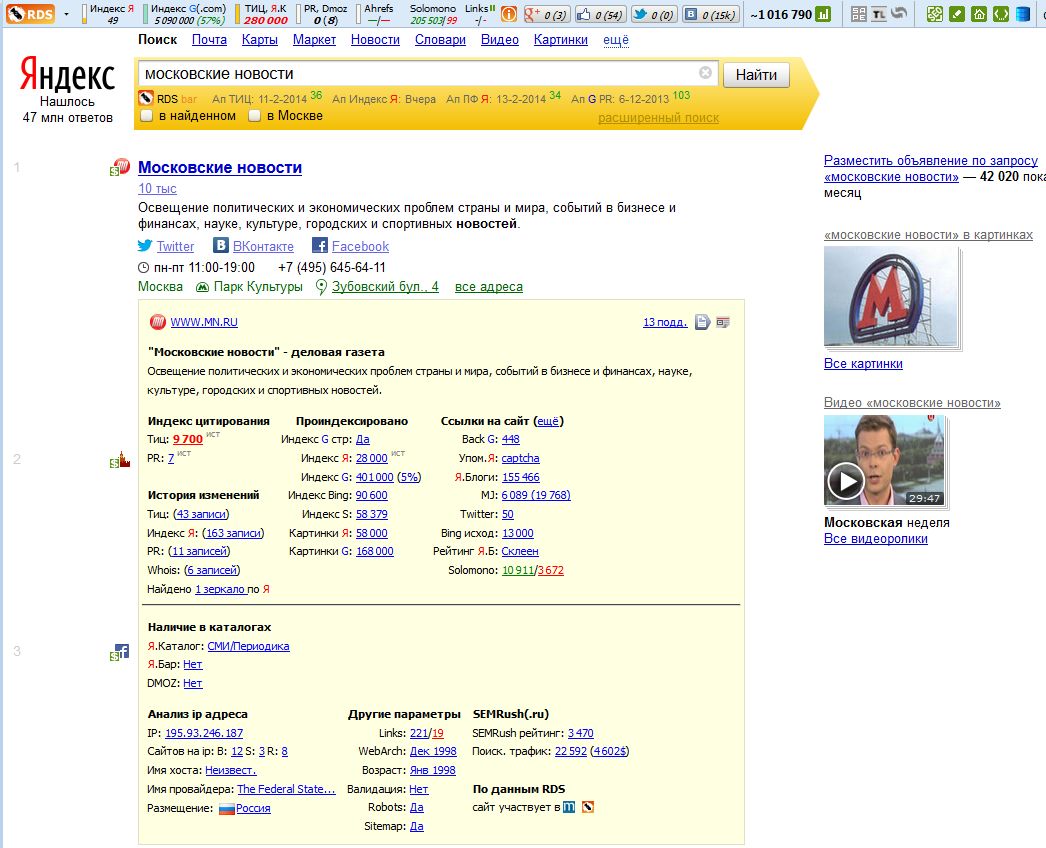Expand "ещё" next to Ссылки на сайт
This screenshot has width=1046, height=848.
[x=549, y=421]
